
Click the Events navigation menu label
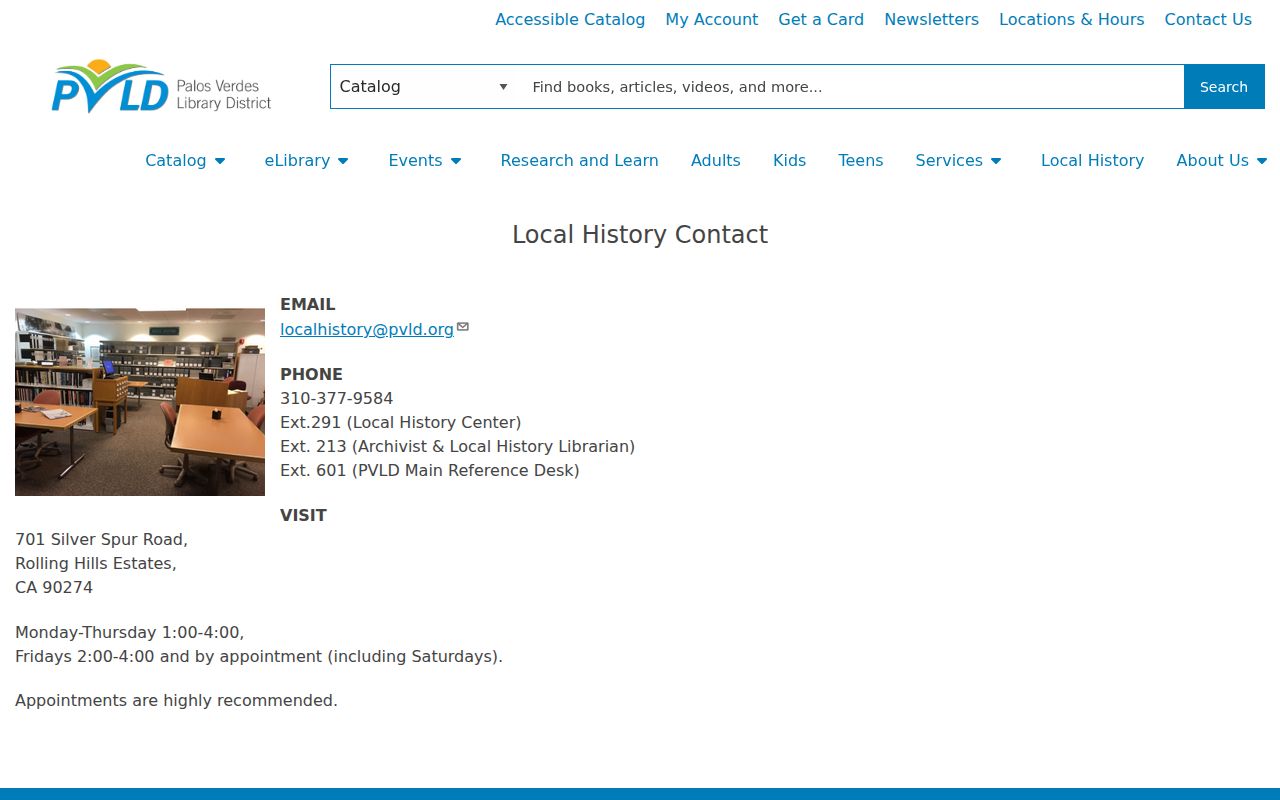[415, 160]
